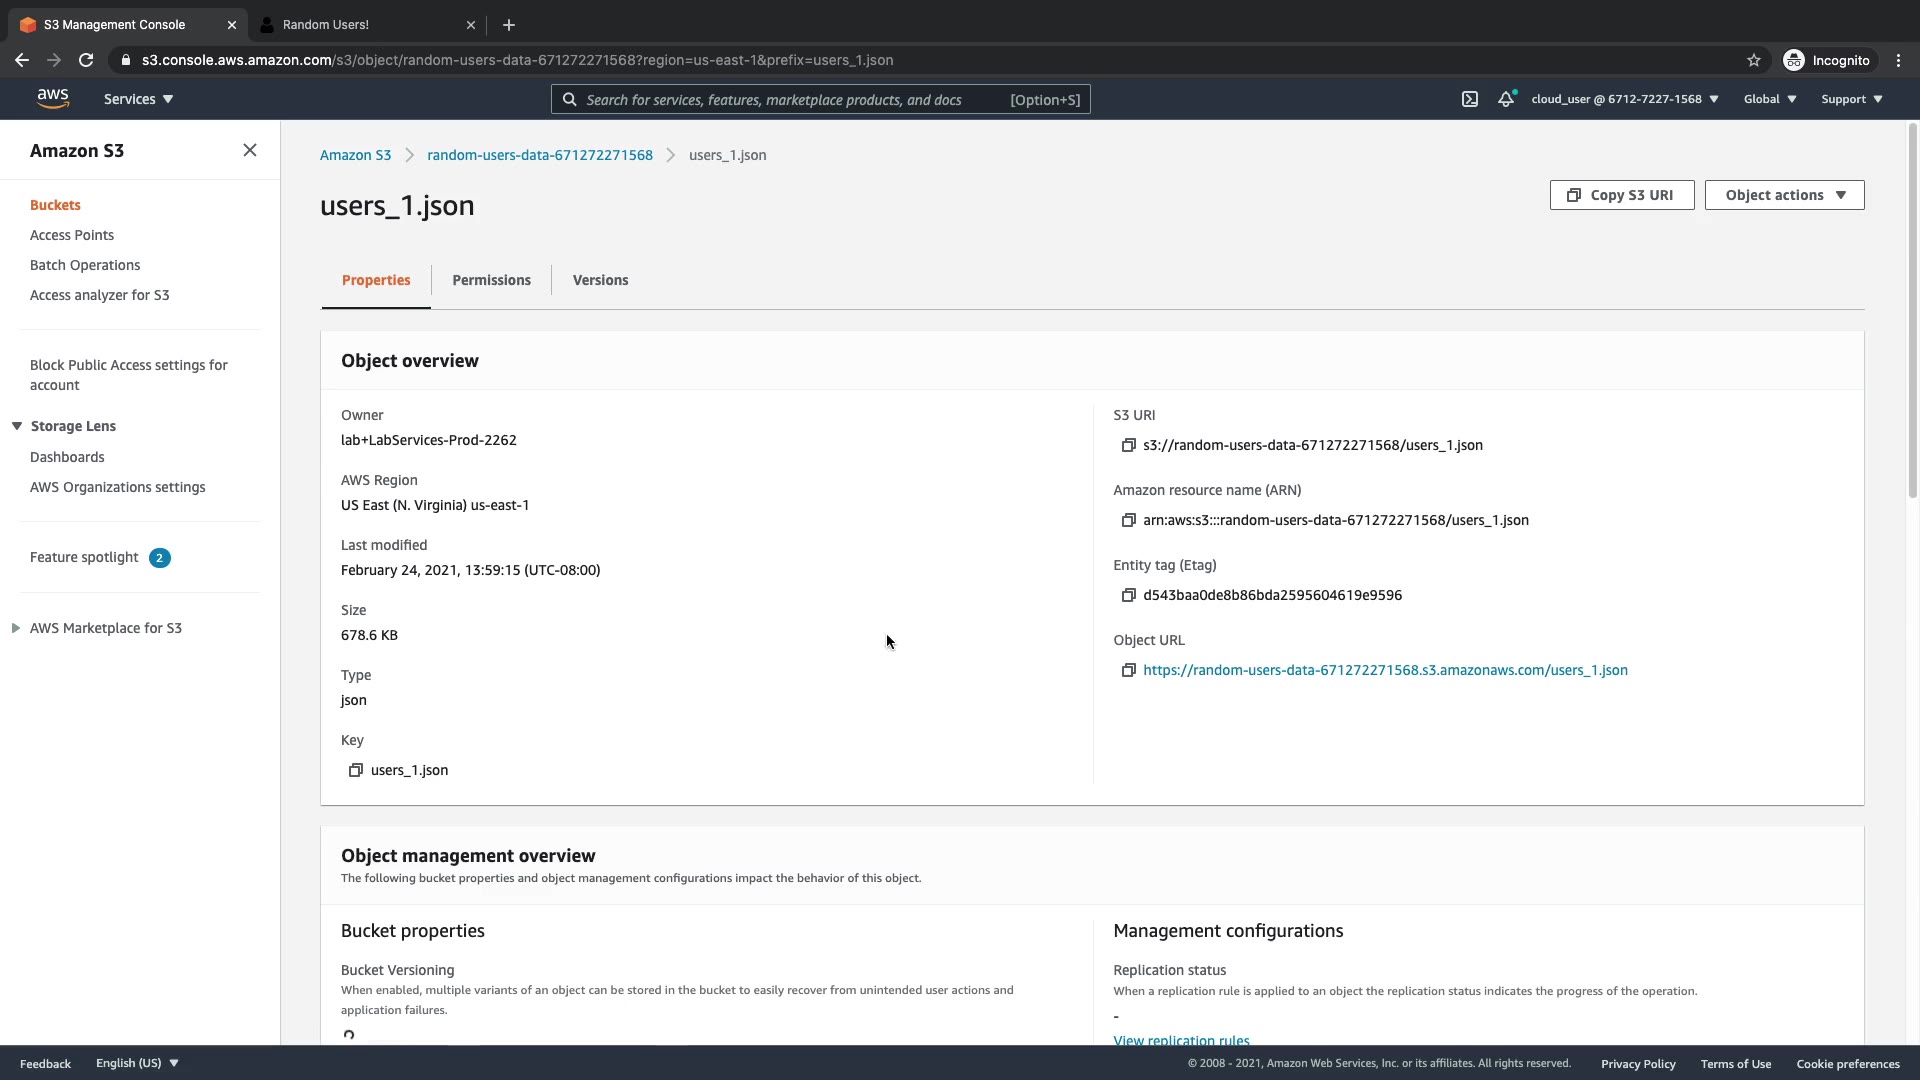This screenshot has height=1080, width=1920.
Task: Click the Copy S3 URI button
Action: pyautogui.click(x=1621, y=195)
